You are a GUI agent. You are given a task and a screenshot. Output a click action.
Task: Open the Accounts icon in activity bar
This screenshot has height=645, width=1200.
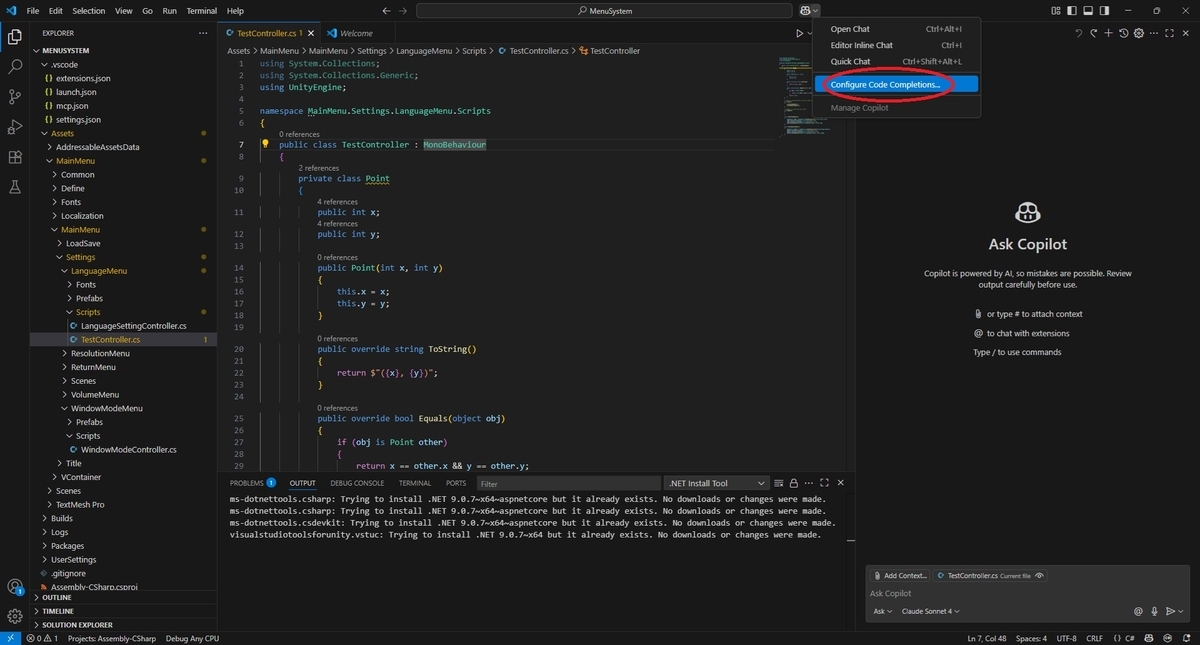coord(15,587)
